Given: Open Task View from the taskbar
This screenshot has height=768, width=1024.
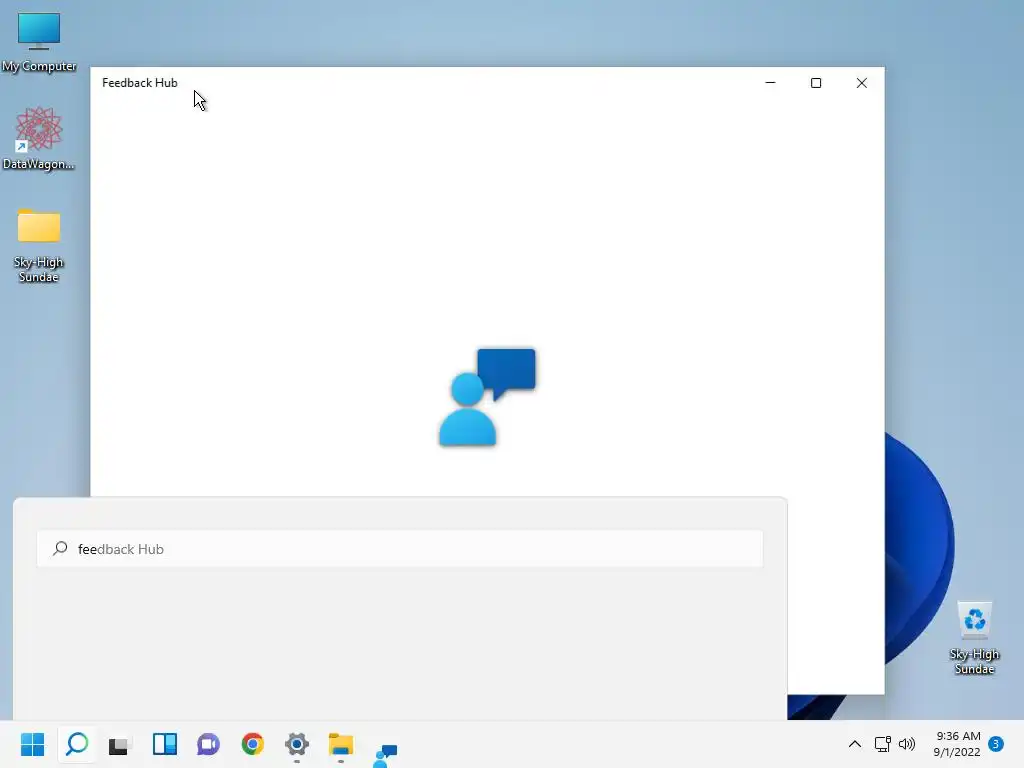Looking at the screenshot, I should 121,744.
